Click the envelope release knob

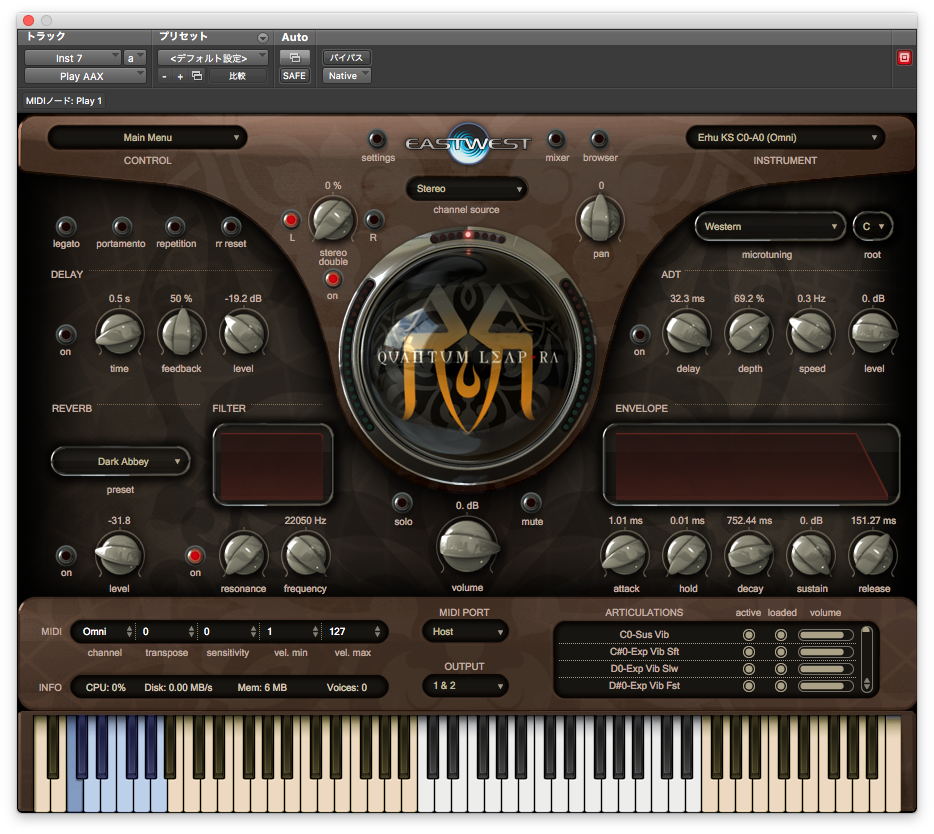(873, 555)
